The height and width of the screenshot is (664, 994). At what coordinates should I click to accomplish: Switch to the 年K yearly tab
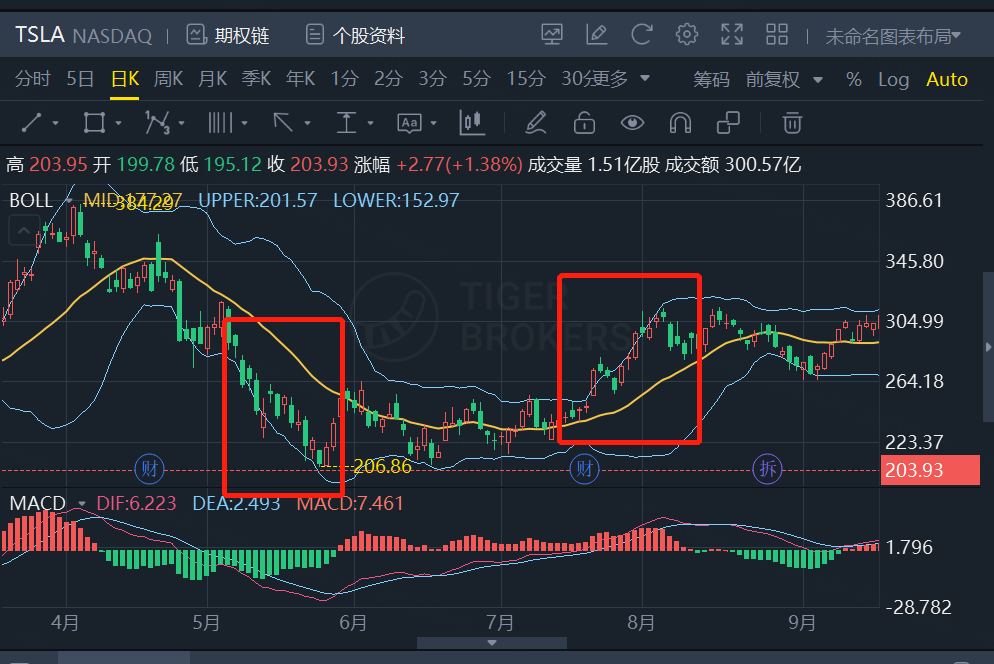click(300, 79)
